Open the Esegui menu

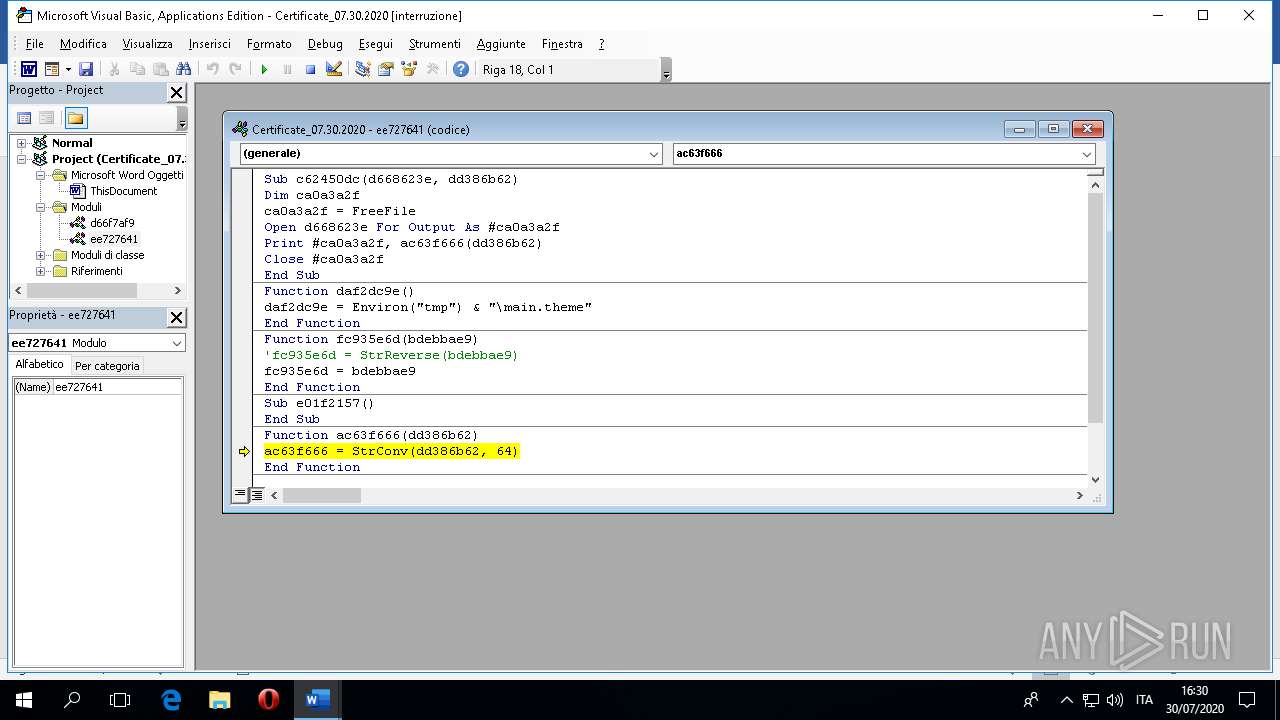(376, 44)
